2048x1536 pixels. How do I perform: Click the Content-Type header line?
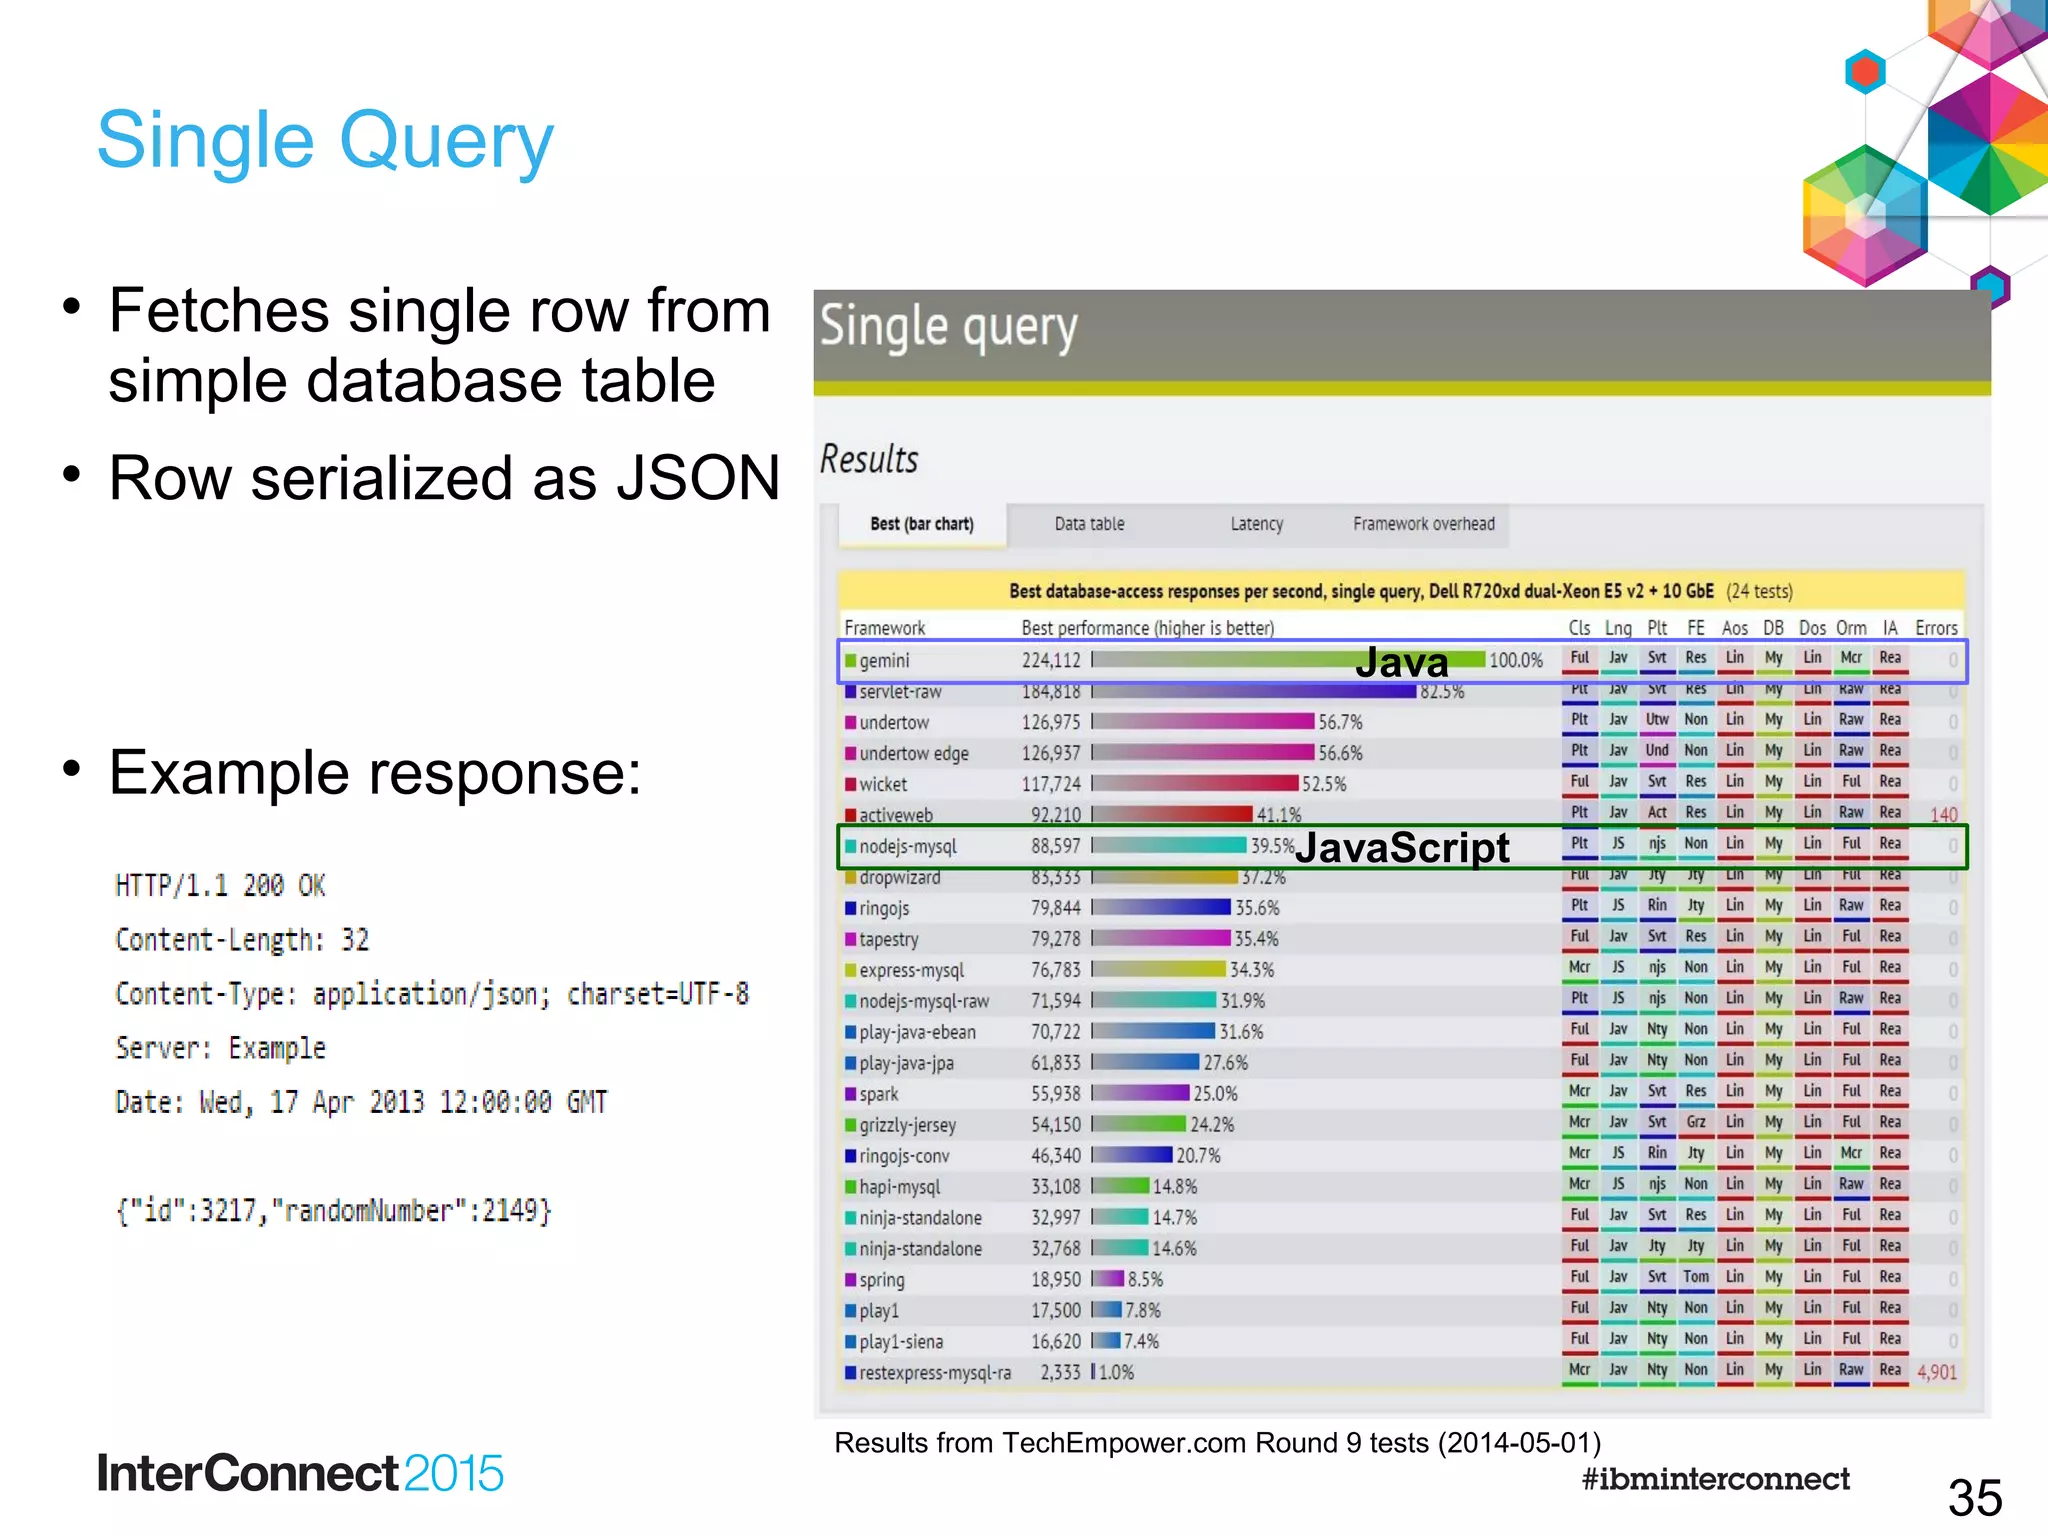tap(432, 994)
